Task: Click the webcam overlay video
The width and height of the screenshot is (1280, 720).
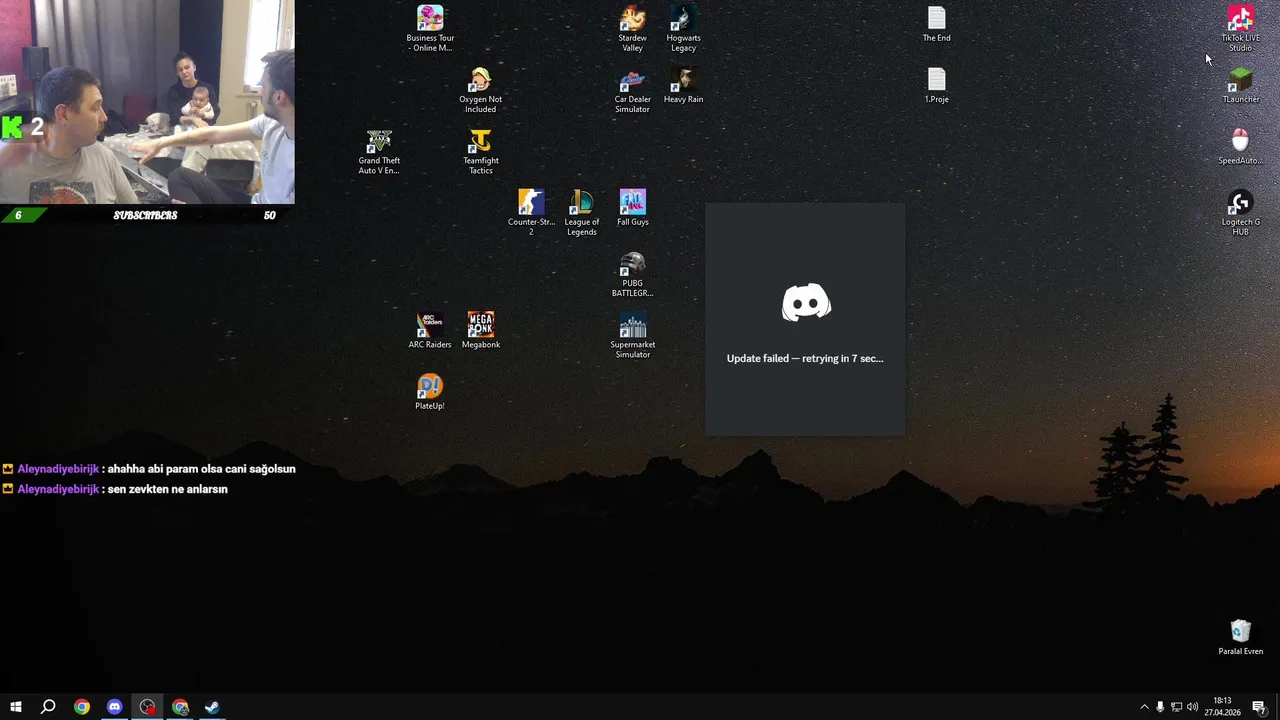Action: pyautogui.click(x=147, y=102)
